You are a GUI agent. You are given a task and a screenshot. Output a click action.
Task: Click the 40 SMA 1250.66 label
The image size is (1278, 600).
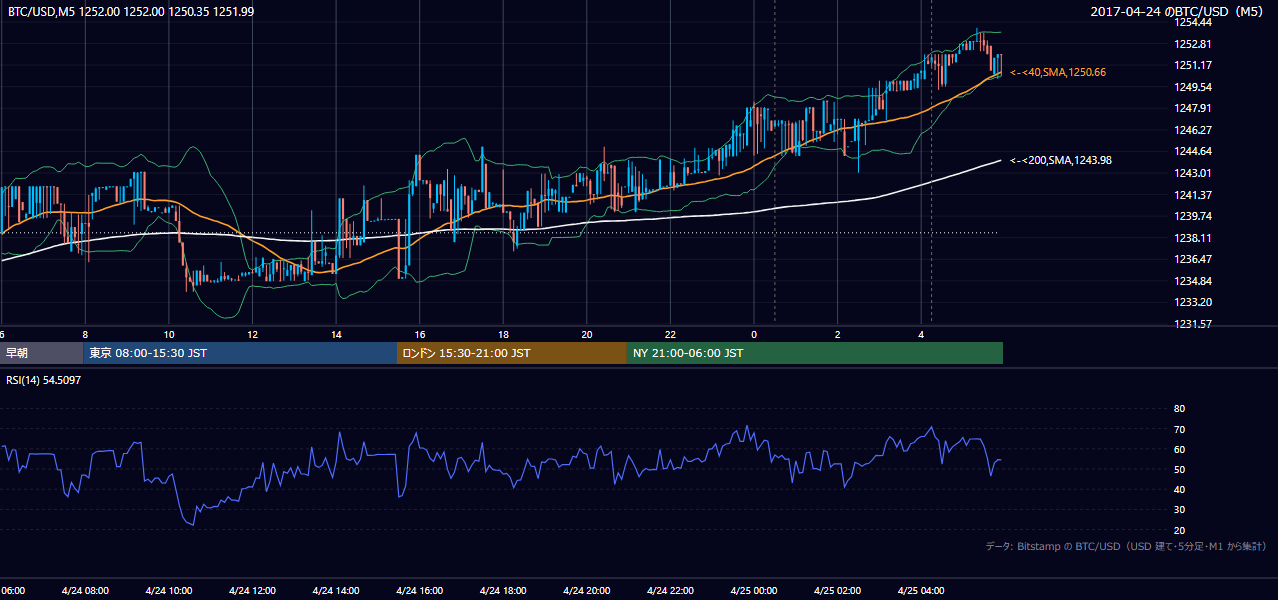[x=1058, y=72]
